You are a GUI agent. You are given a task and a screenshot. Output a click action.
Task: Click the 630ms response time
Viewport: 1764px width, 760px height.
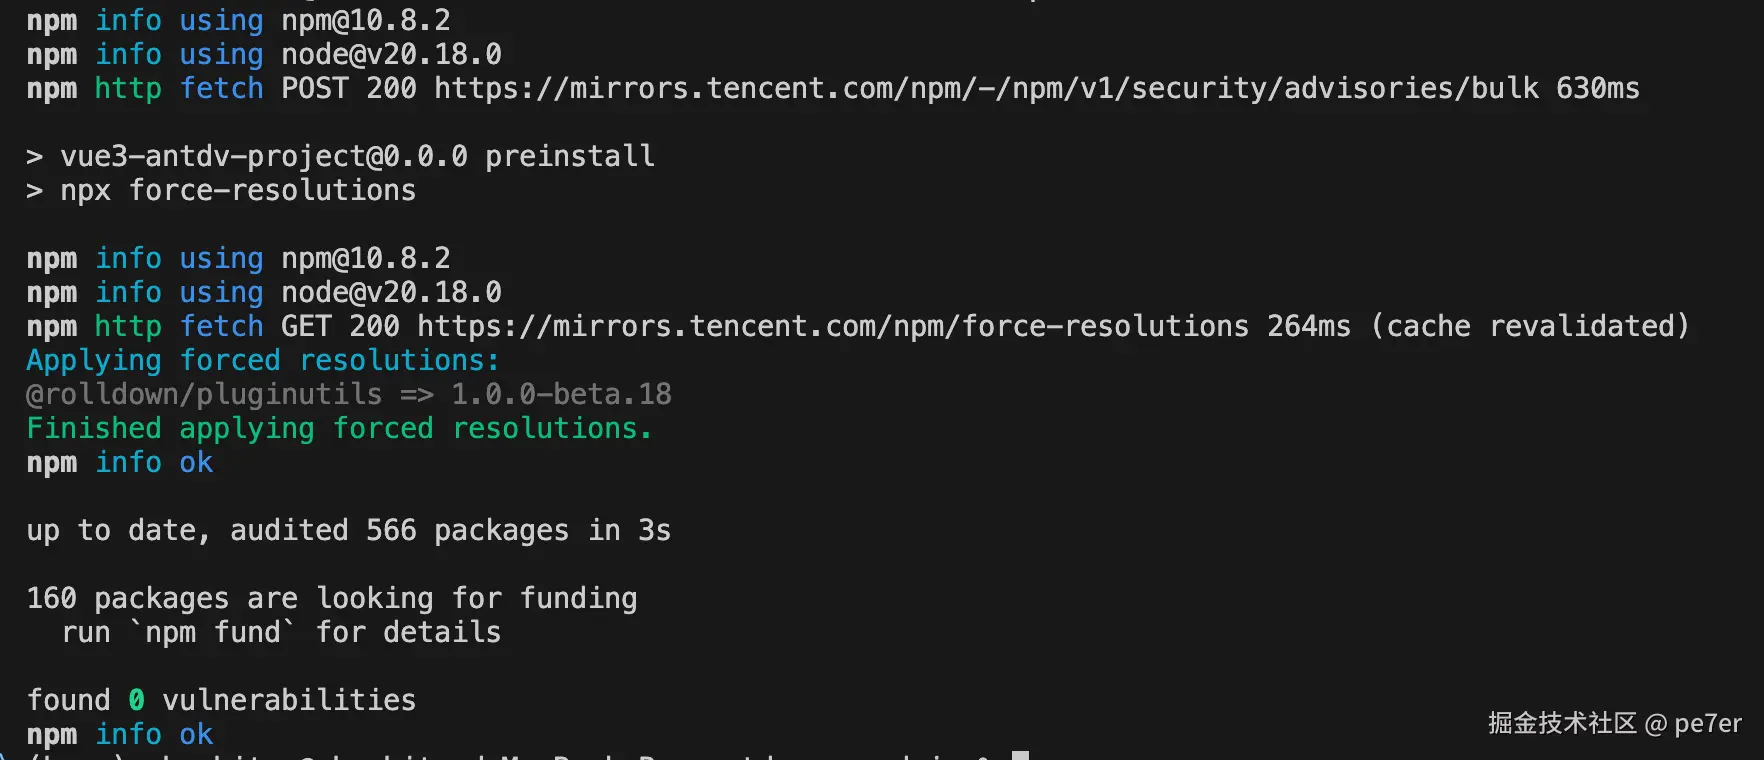1597,88
